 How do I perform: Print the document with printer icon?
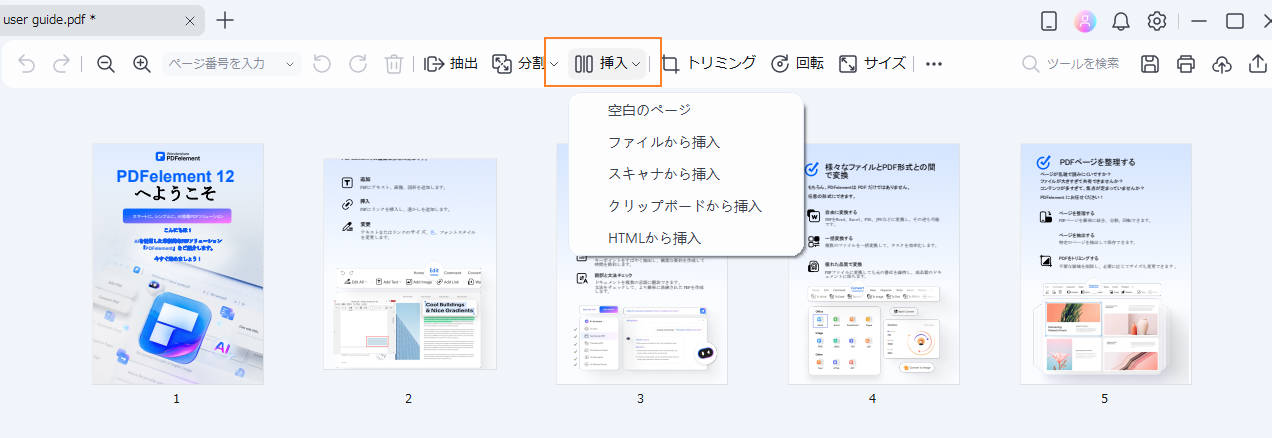[1186, 64]
